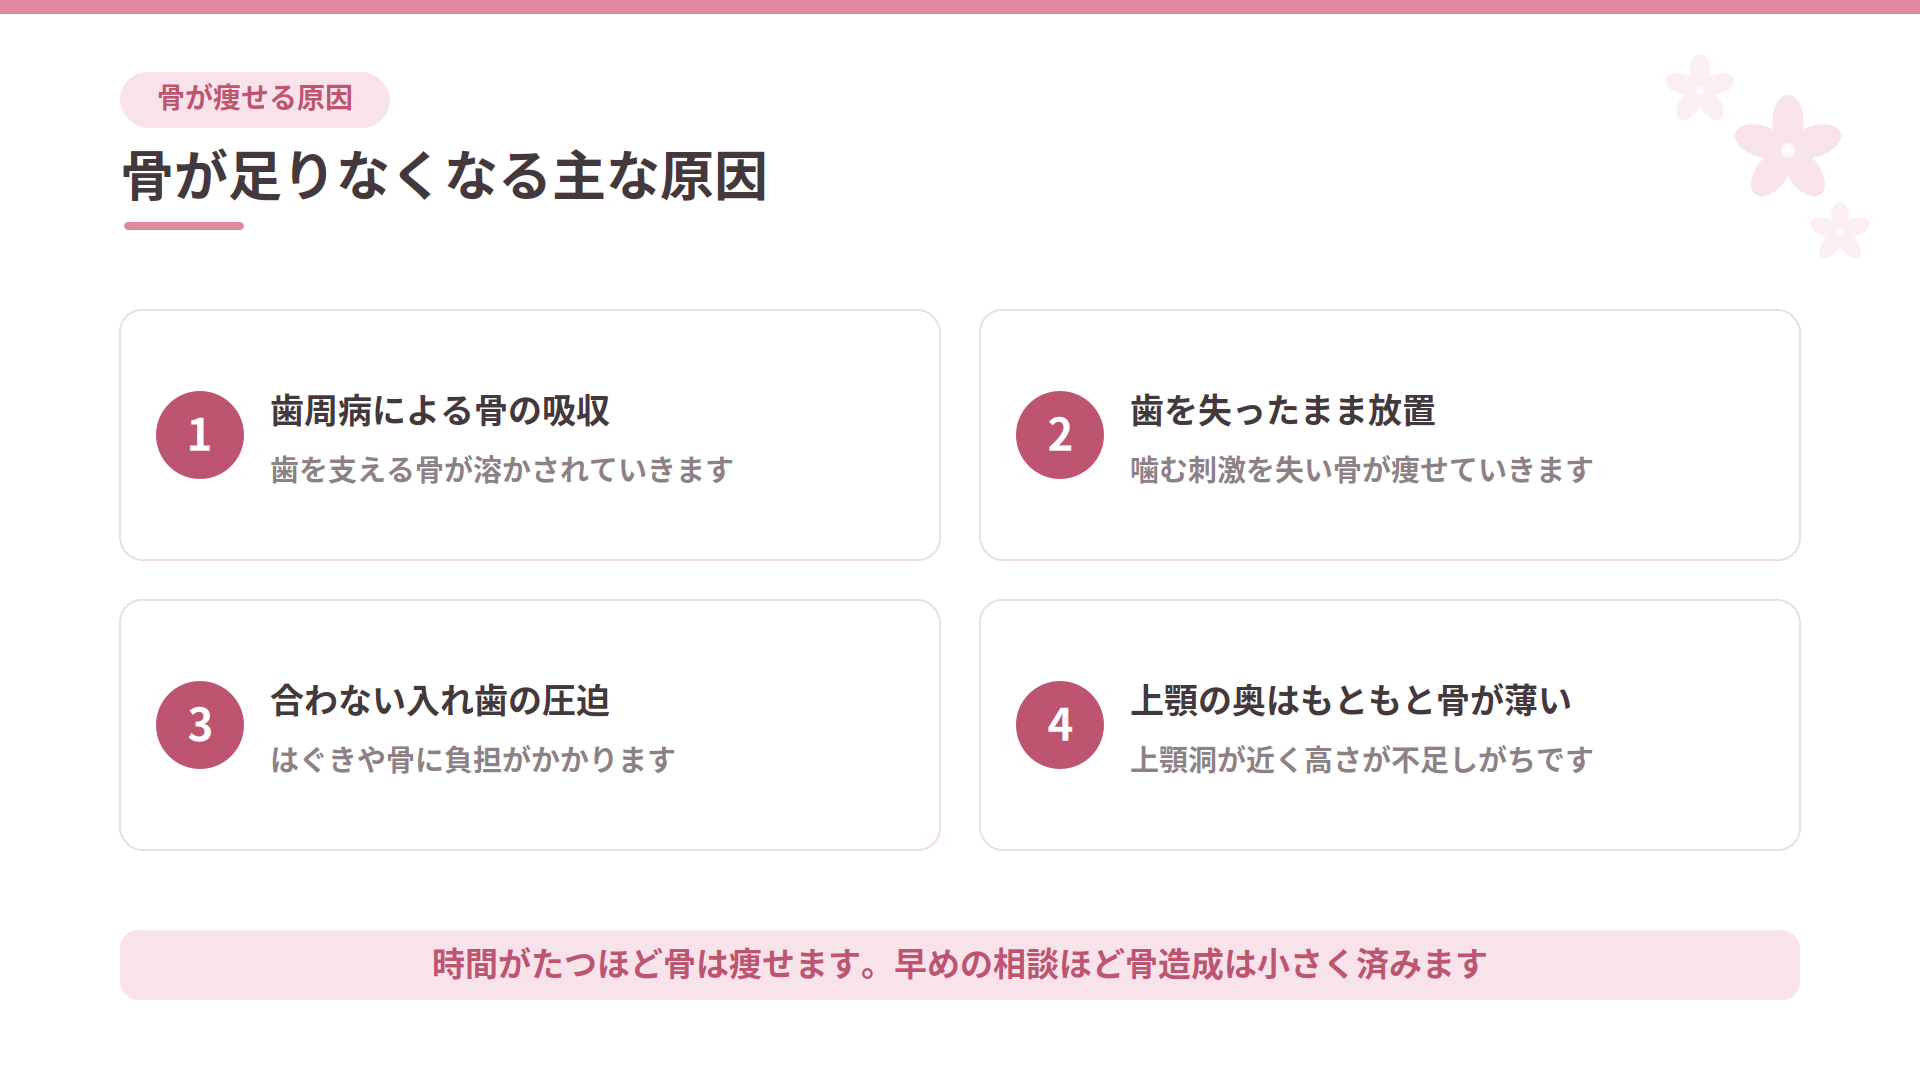Click the pink top border bar
The width and height of the screenshot is (1920, 1080).
coord(960,6)
